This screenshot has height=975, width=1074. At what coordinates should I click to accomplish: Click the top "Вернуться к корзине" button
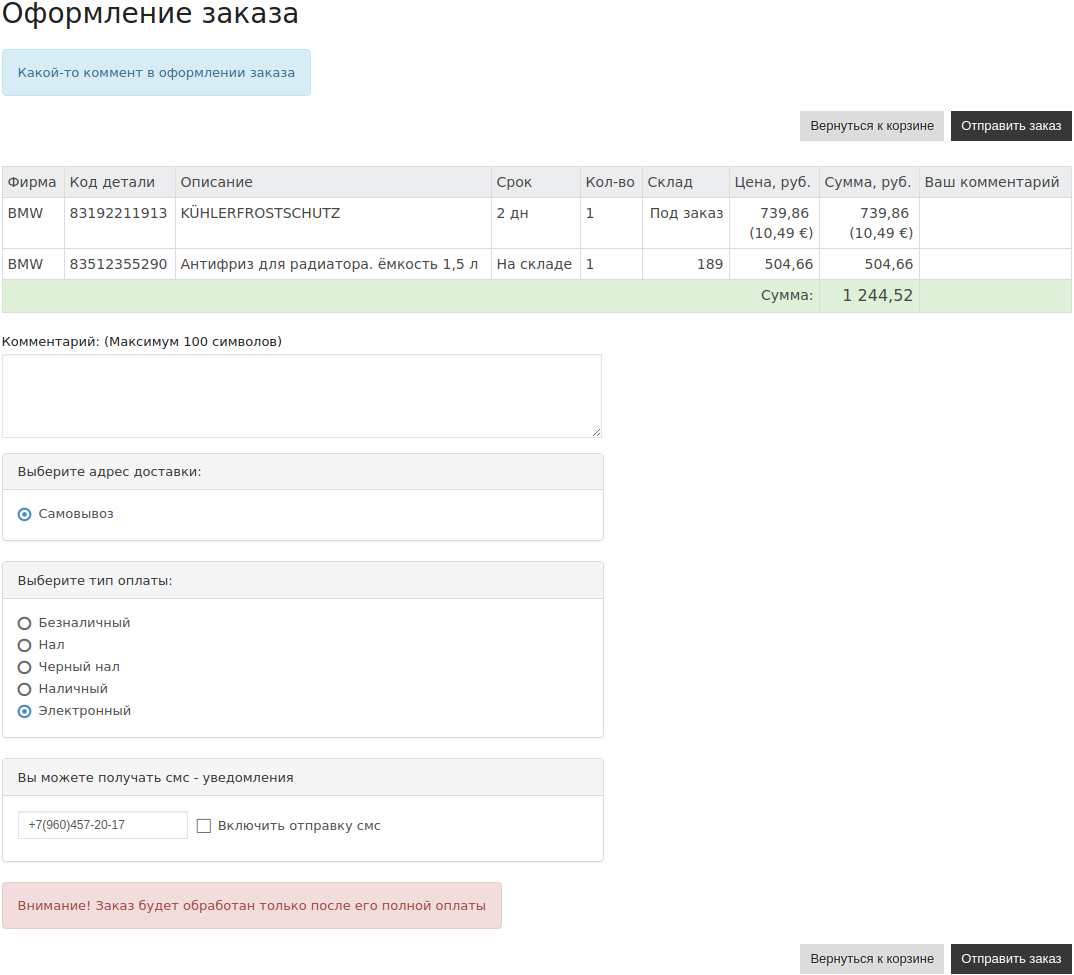click(872, 126)
